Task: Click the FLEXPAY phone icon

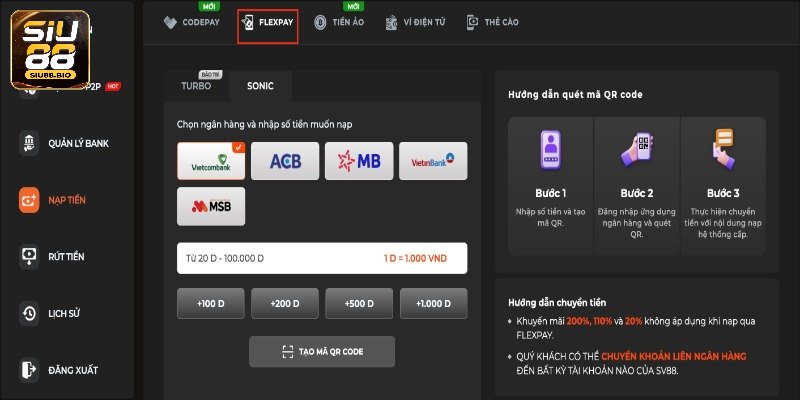Action: (x=247, y=22)
